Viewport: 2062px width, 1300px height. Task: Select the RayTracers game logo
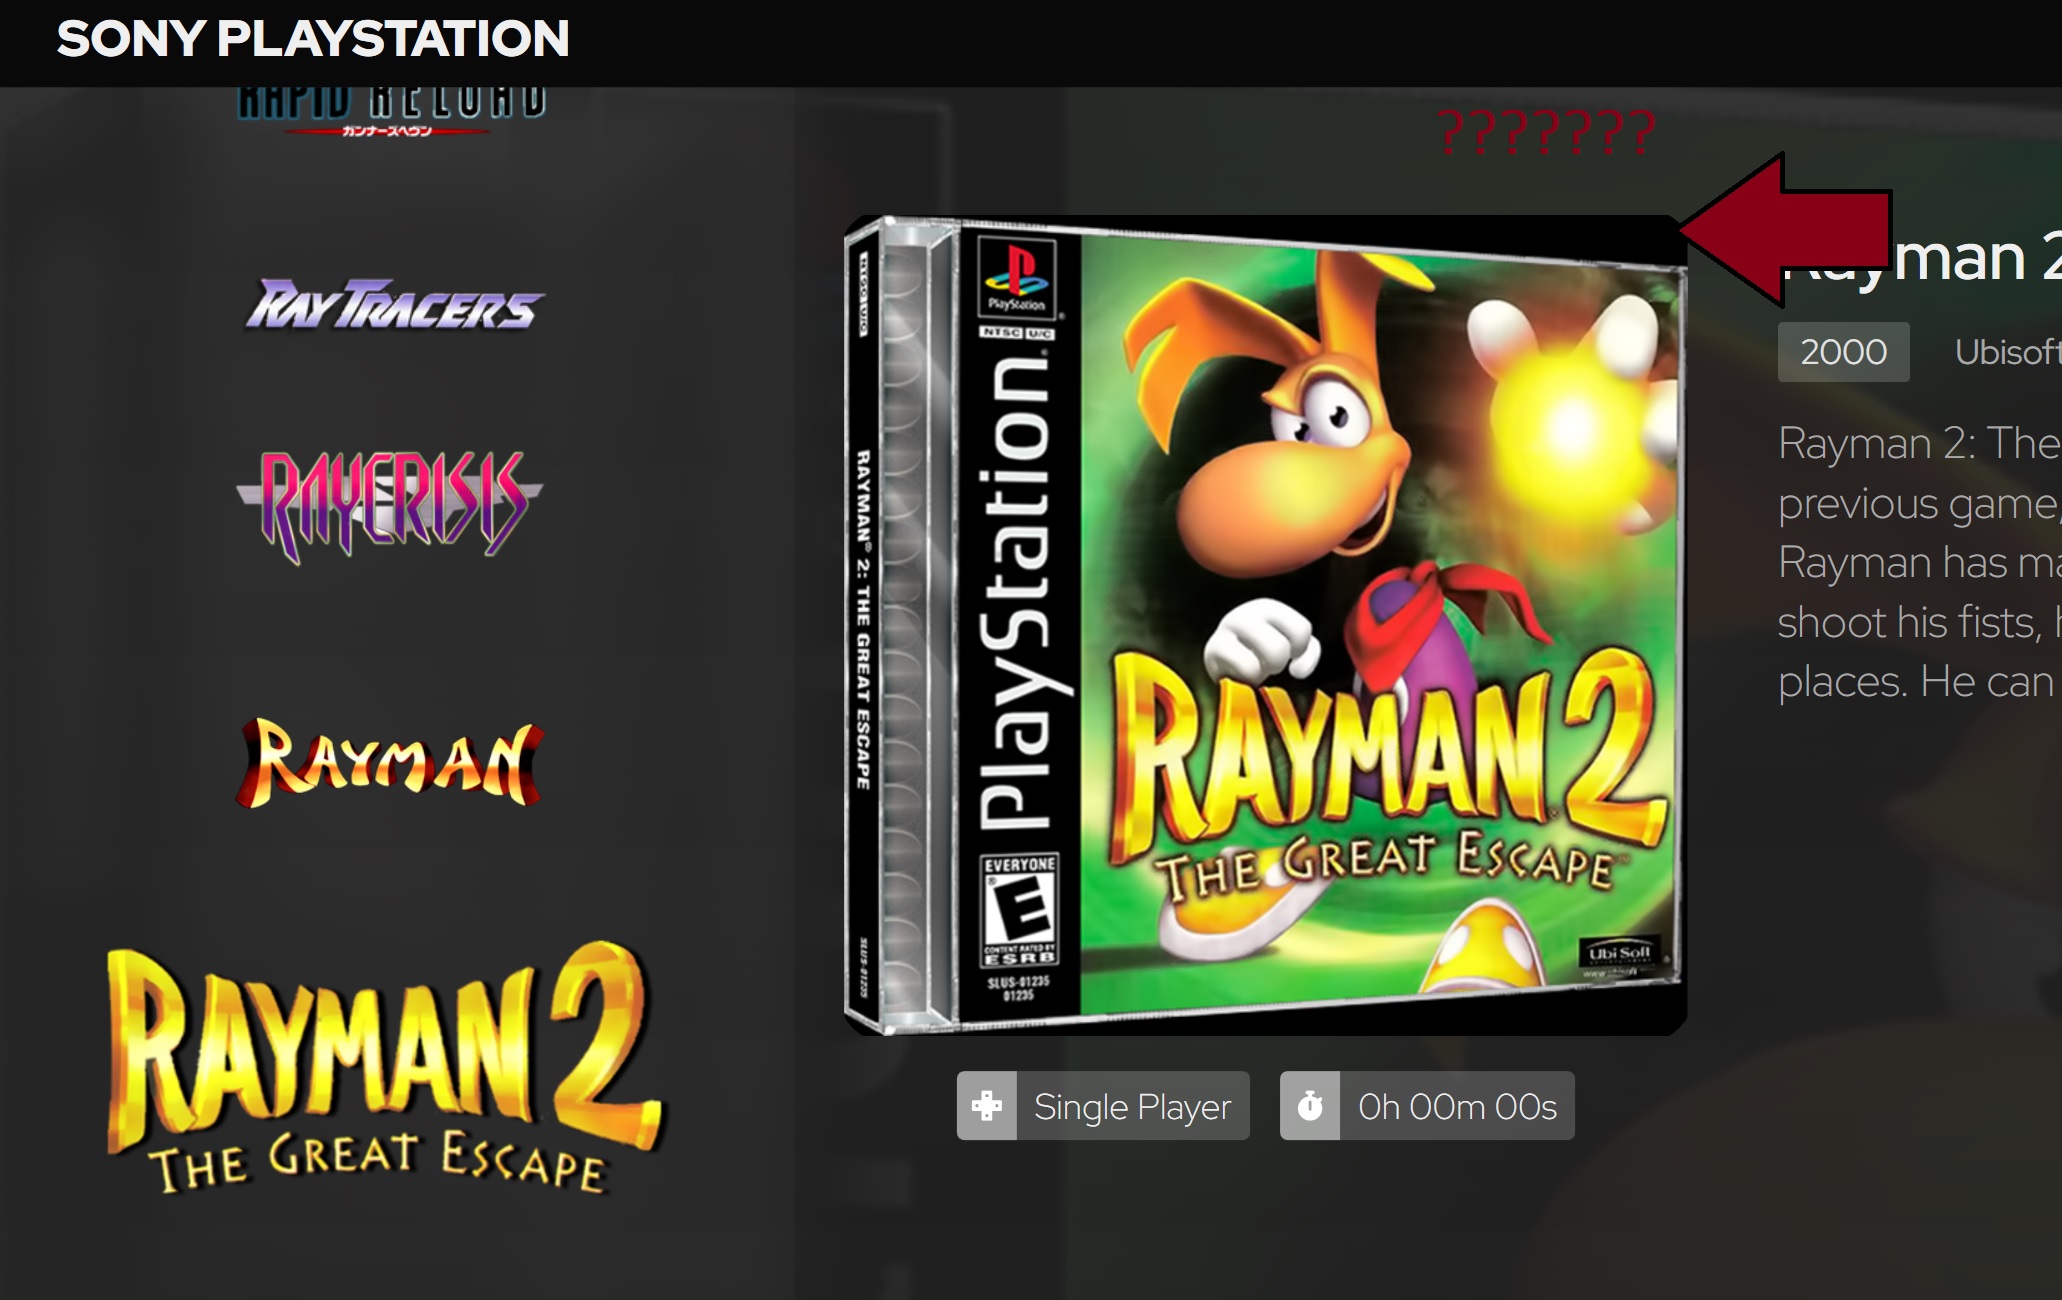coord(395,305)
